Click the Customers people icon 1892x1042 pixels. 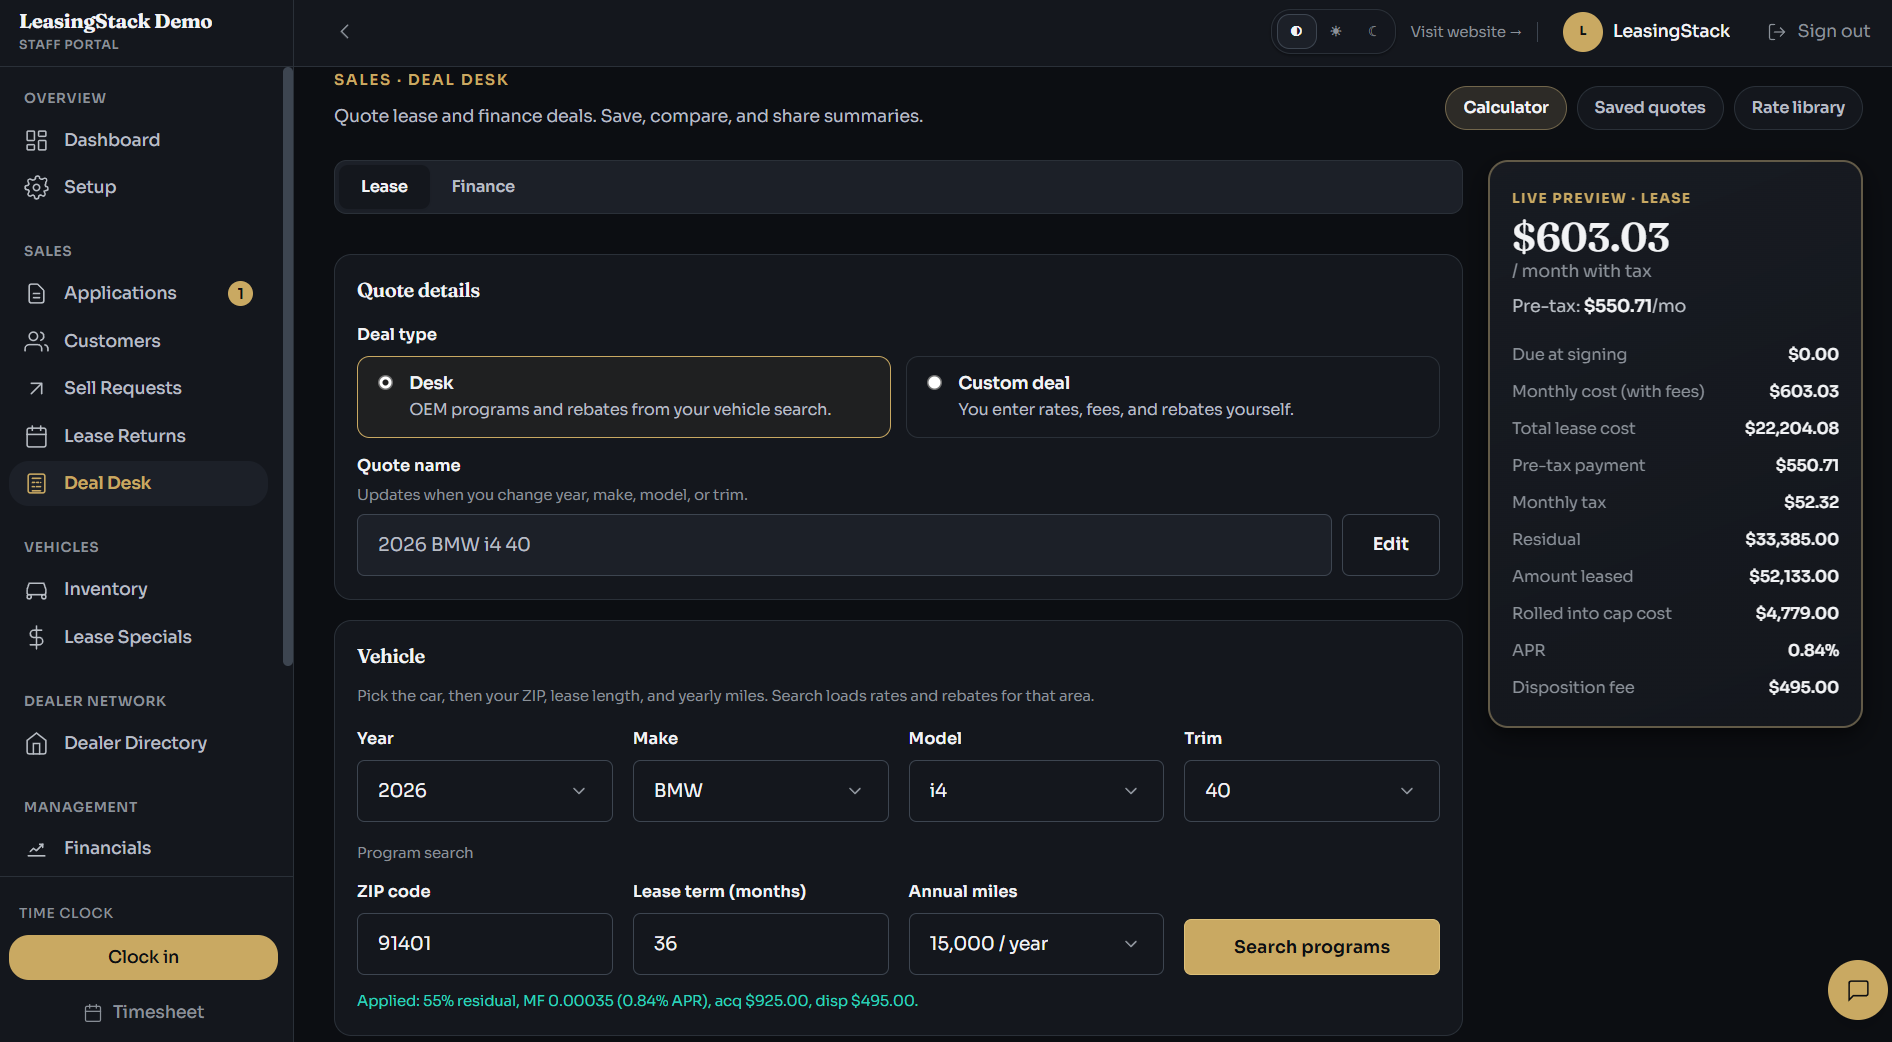pos(36,341)
